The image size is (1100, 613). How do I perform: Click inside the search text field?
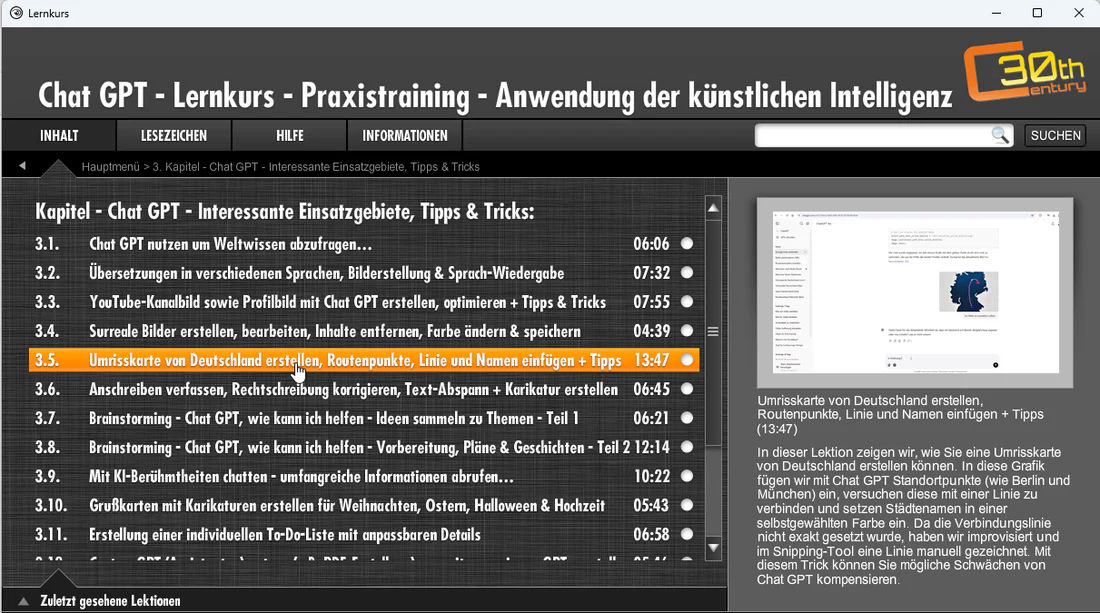pos(871,136)
